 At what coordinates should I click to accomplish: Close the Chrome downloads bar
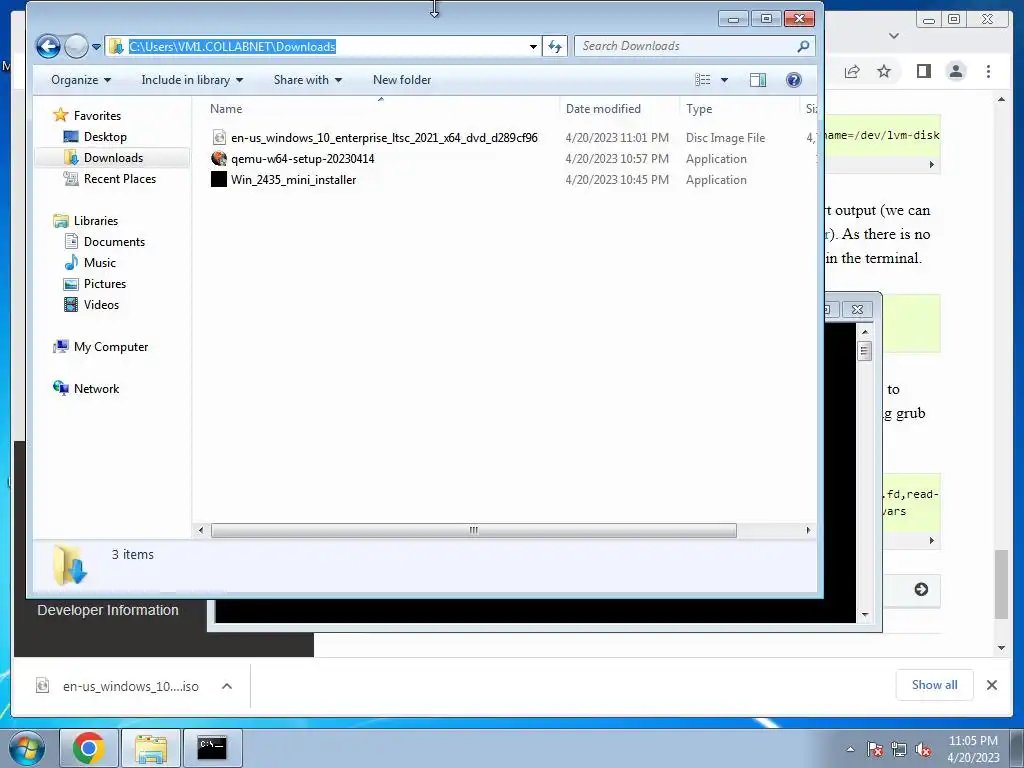click(991, 685)
